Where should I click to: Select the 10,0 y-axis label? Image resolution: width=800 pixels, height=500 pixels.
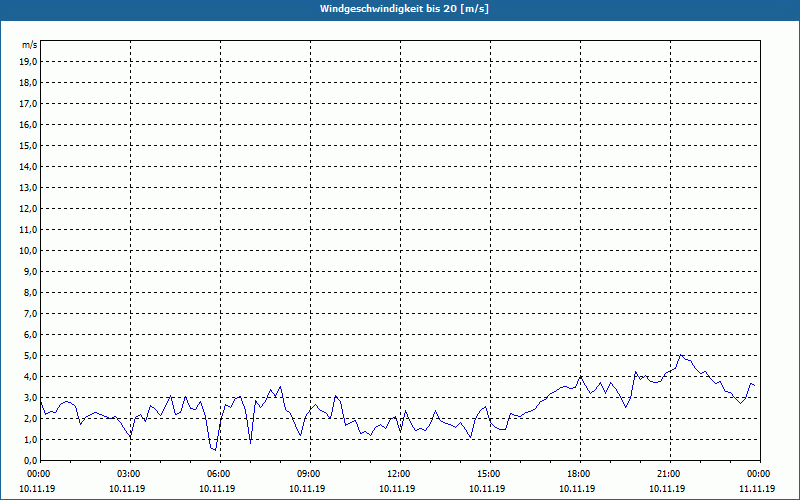[x=29, y=251]
